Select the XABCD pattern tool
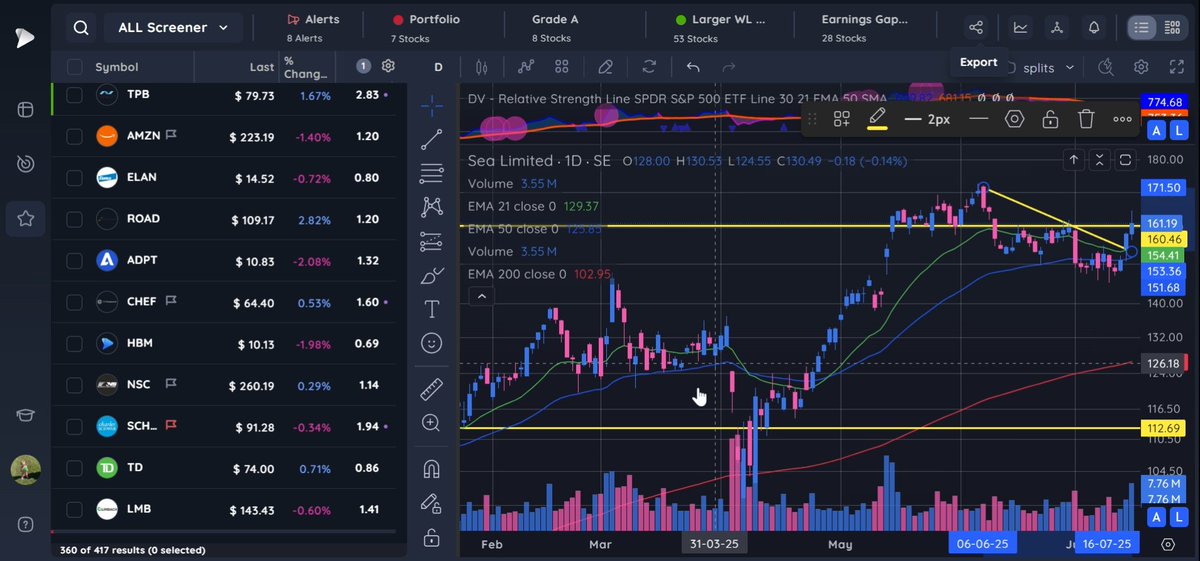Image resolution: width=1200 pixels, height=561 pixels. point(432,206)
